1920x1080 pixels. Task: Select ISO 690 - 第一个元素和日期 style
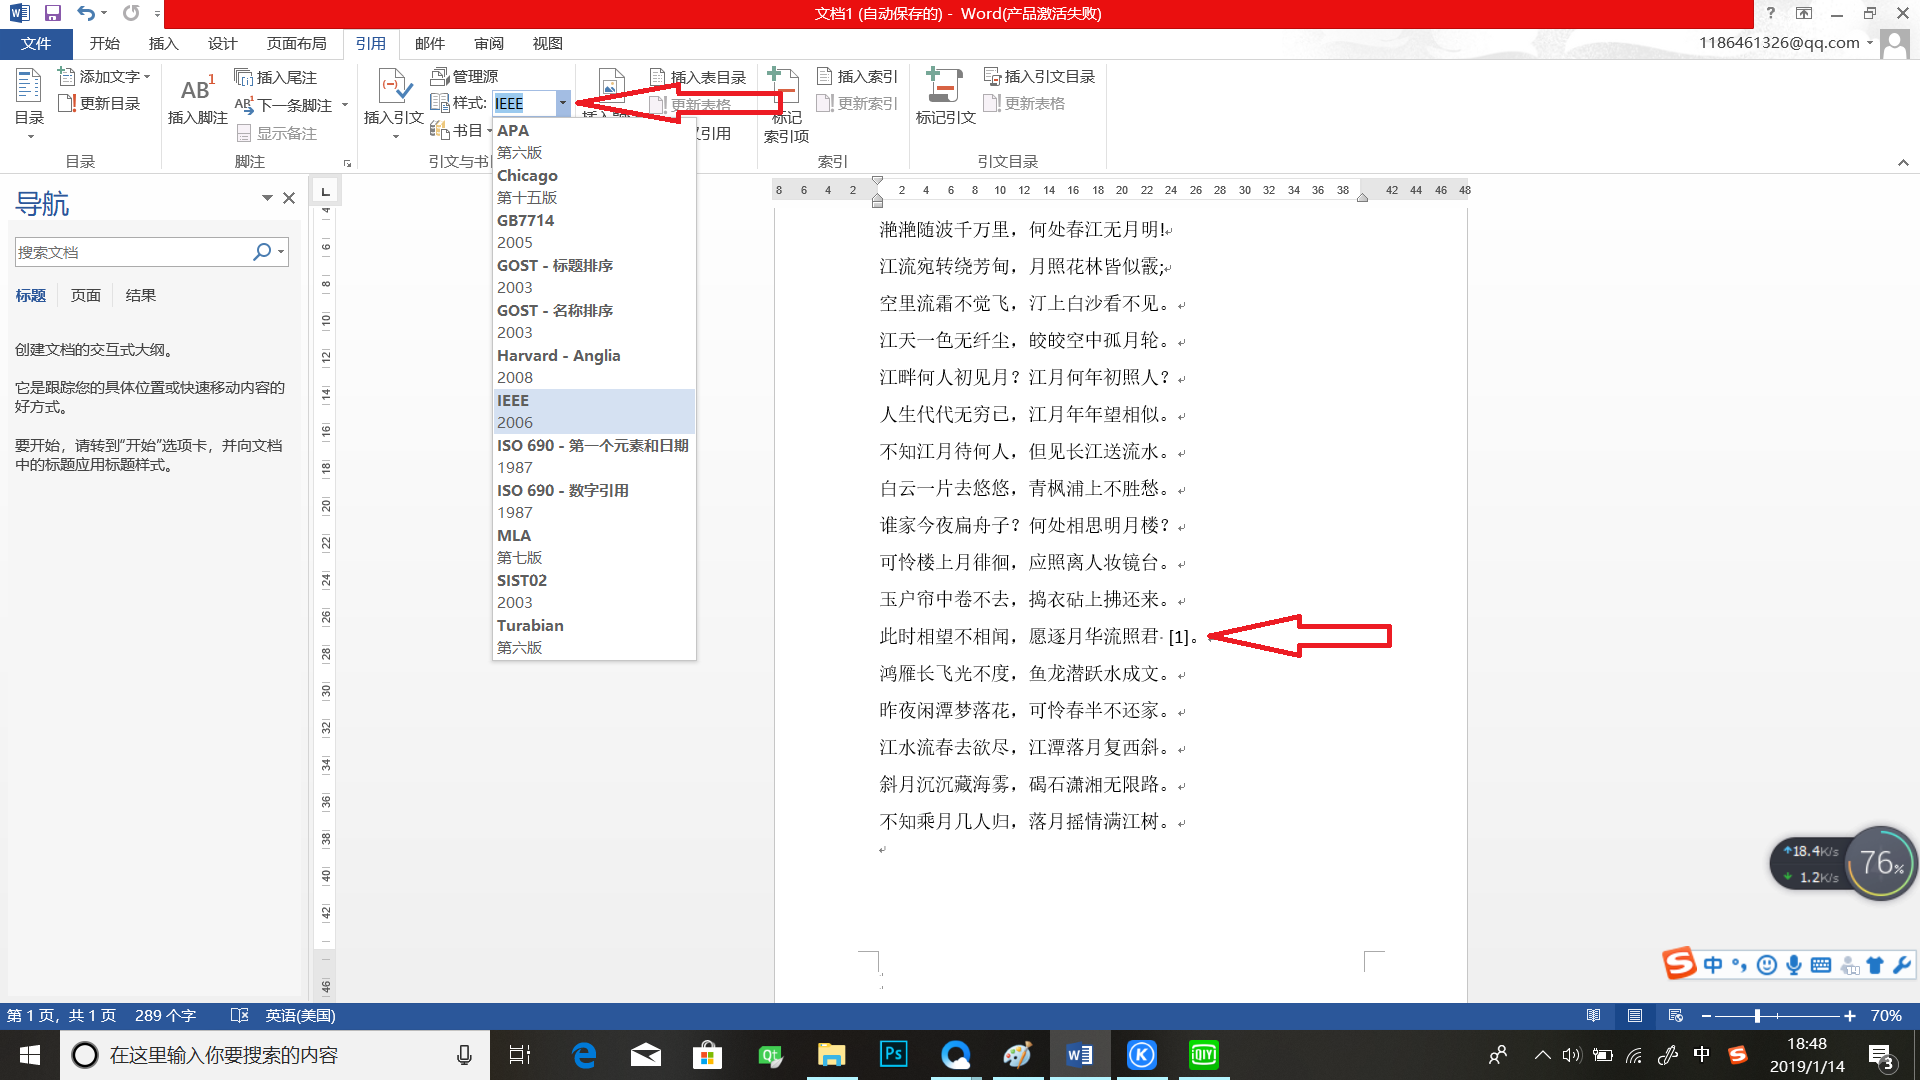pos(594,456)
